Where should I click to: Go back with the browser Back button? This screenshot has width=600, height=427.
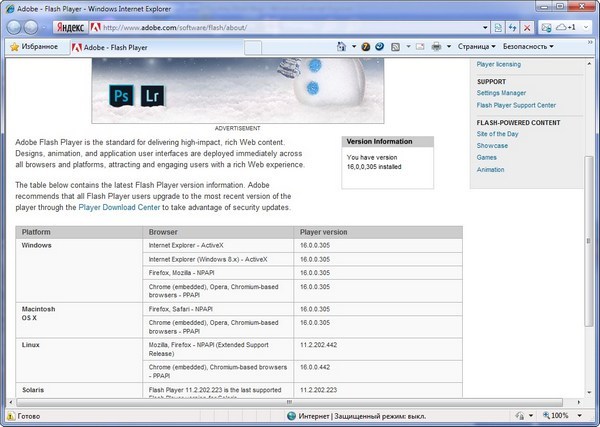point(14,27)
